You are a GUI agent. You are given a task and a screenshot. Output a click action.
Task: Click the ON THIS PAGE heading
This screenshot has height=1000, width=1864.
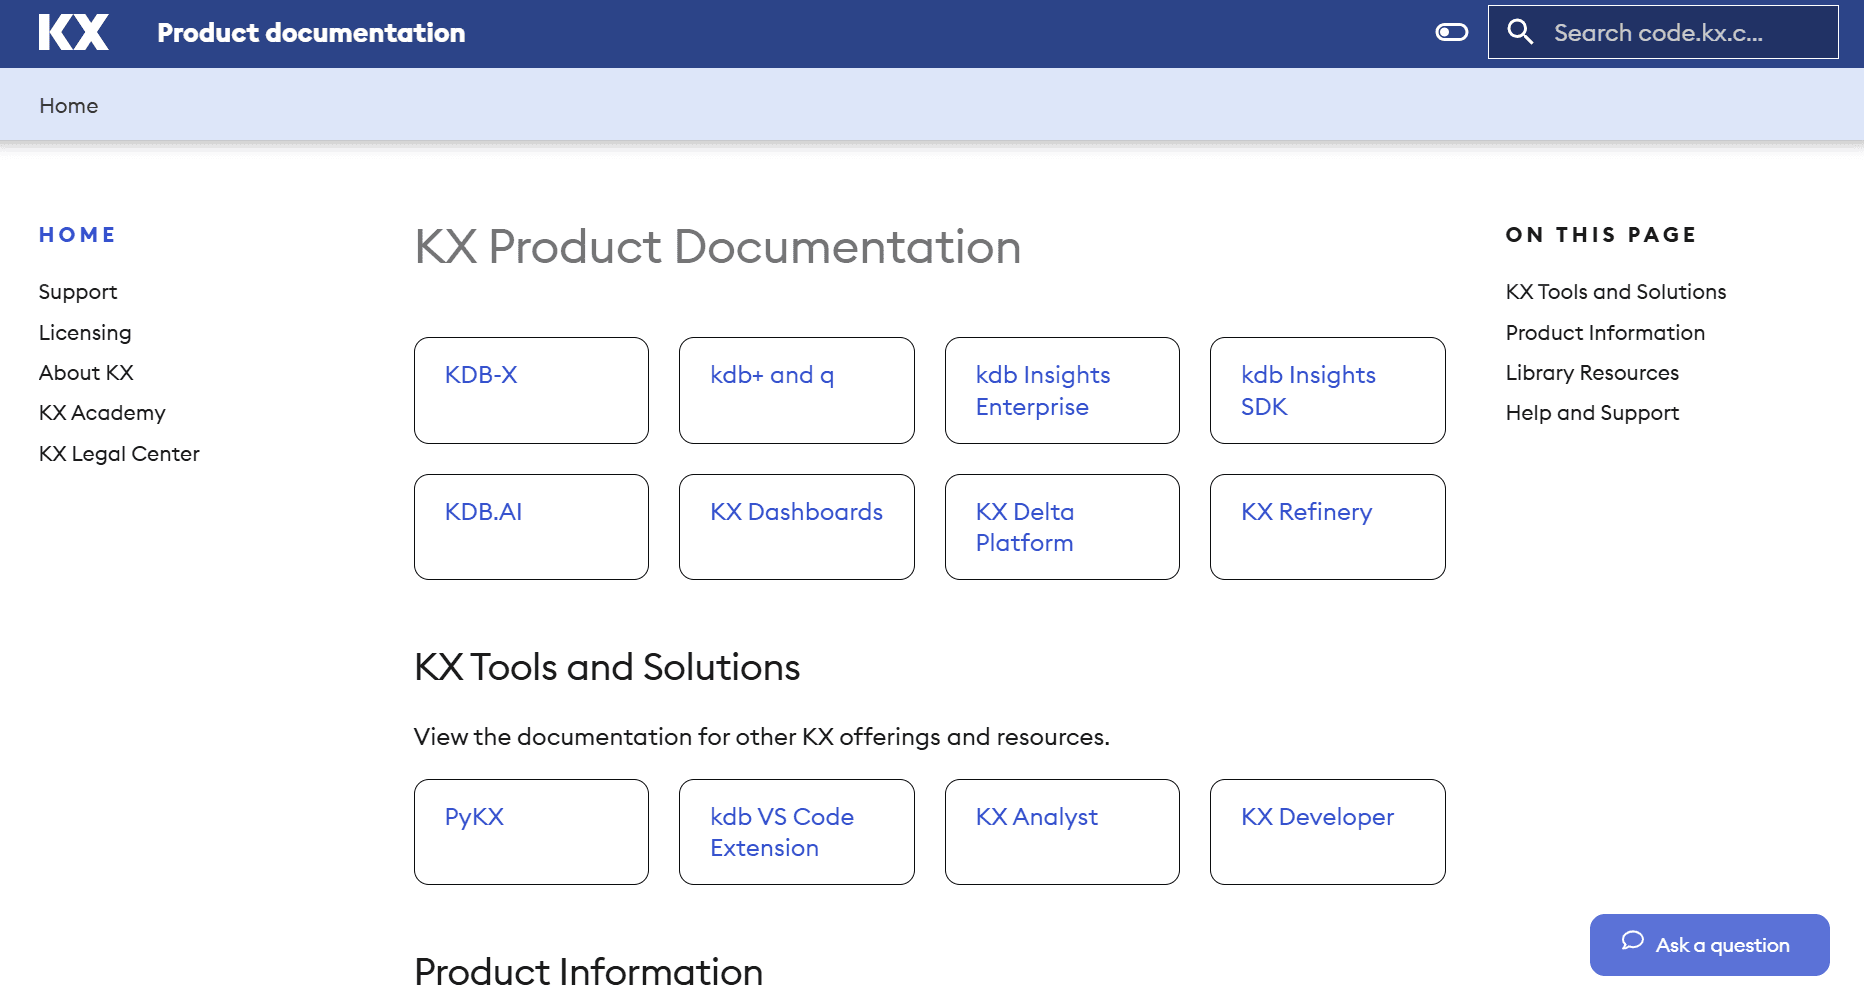click(1601, 235)
